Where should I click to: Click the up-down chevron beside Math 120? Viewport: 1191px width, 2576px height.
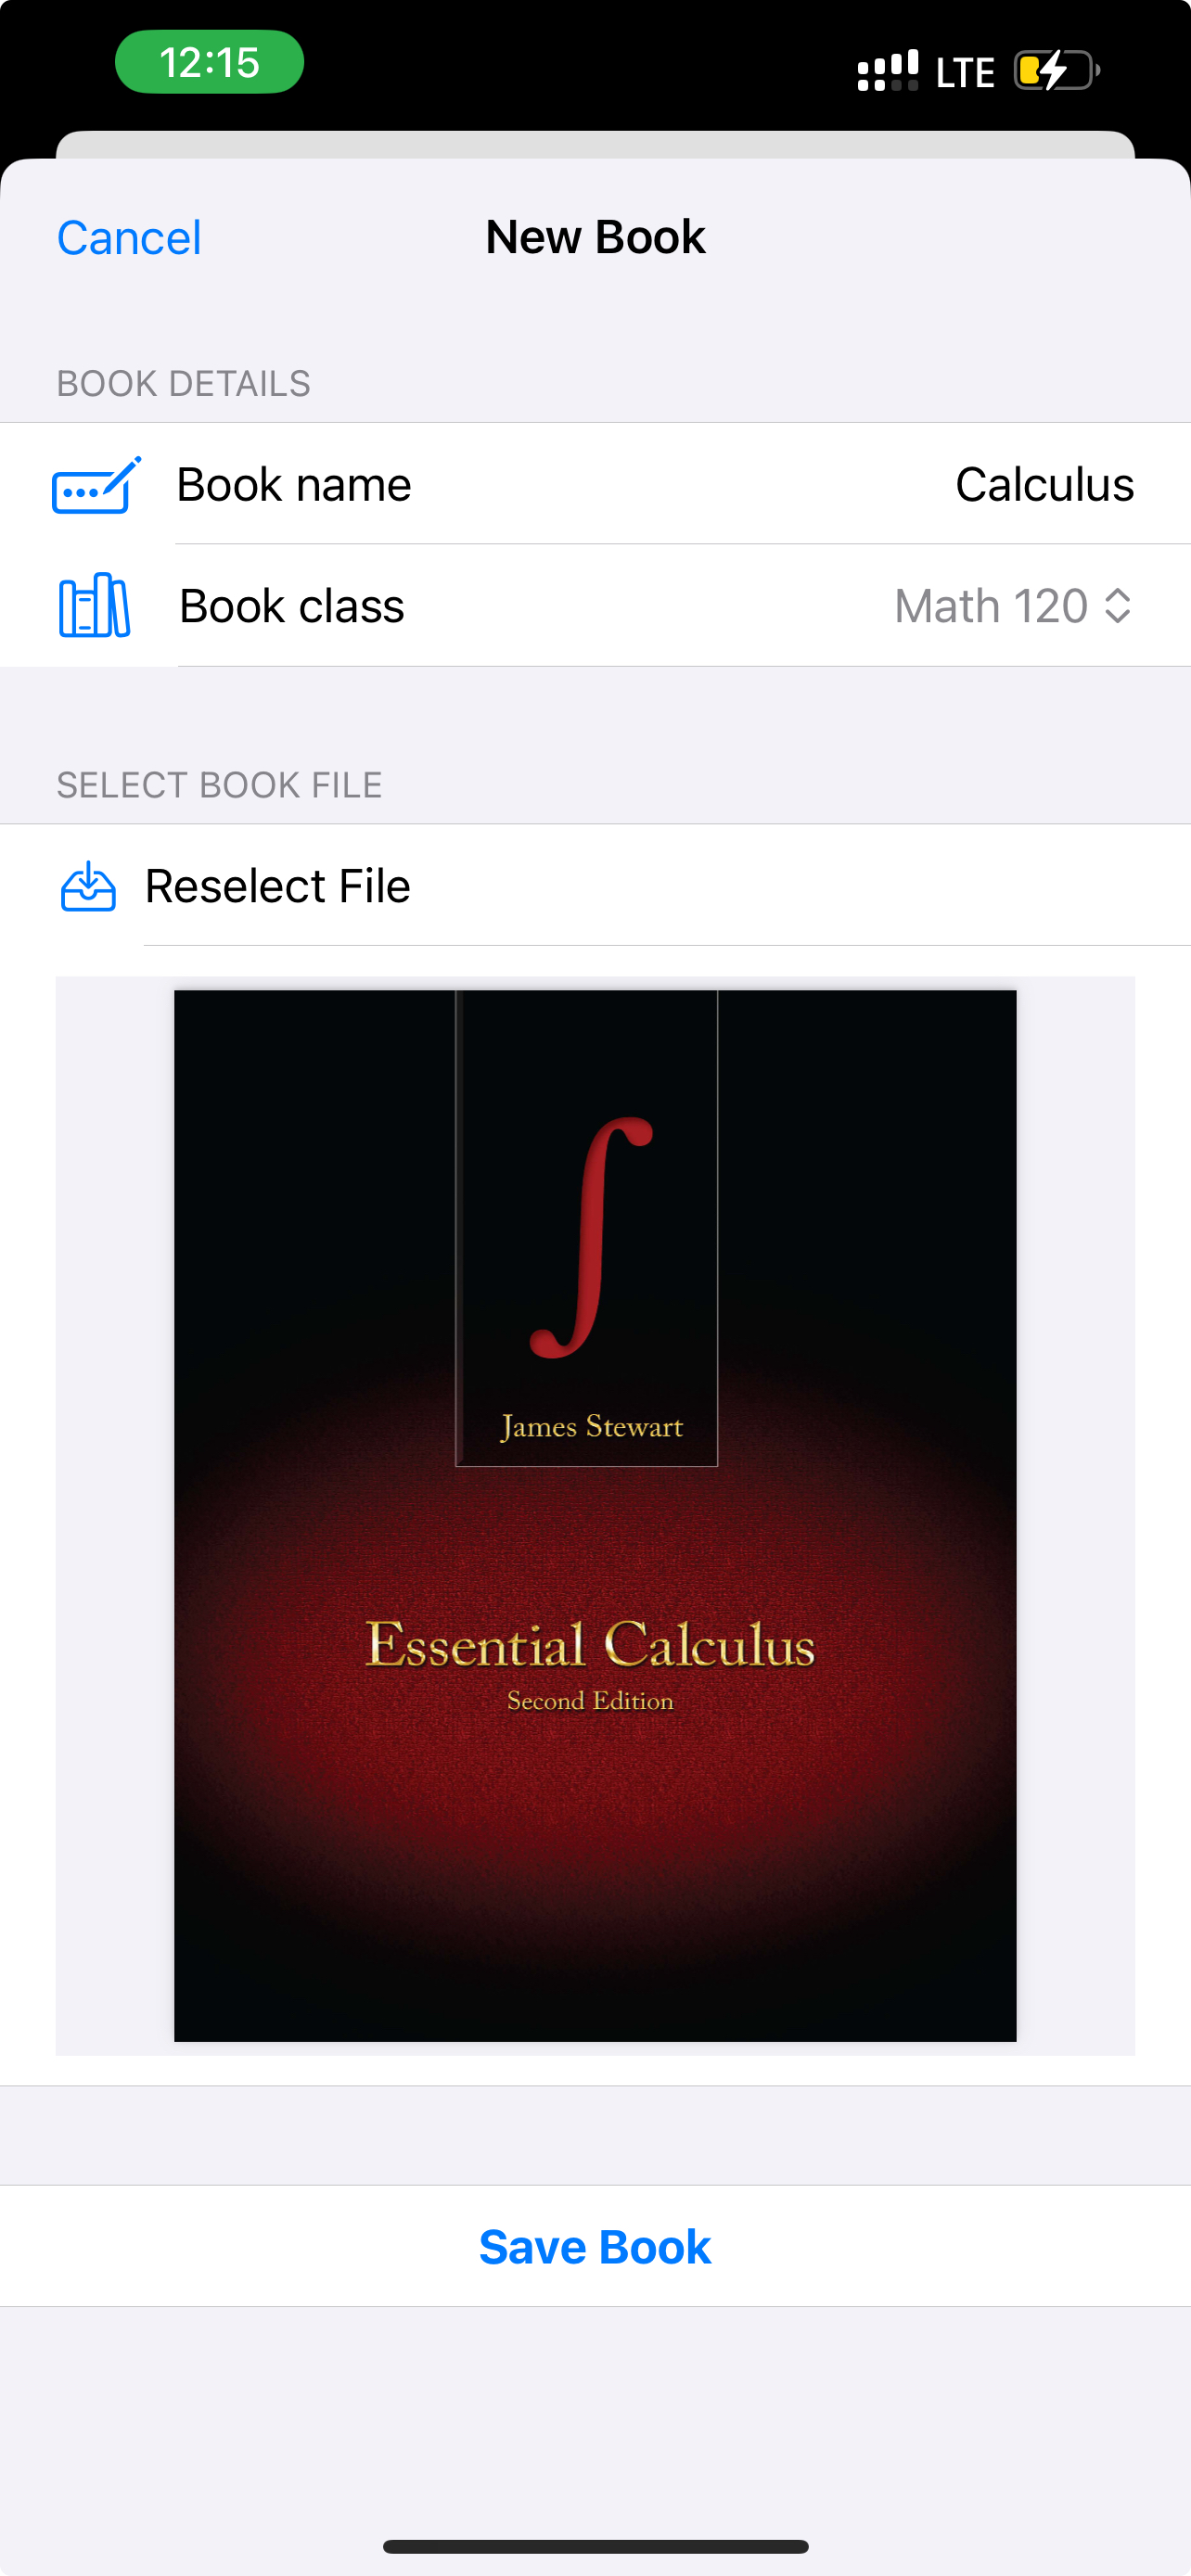click(x=1117, y=606)
